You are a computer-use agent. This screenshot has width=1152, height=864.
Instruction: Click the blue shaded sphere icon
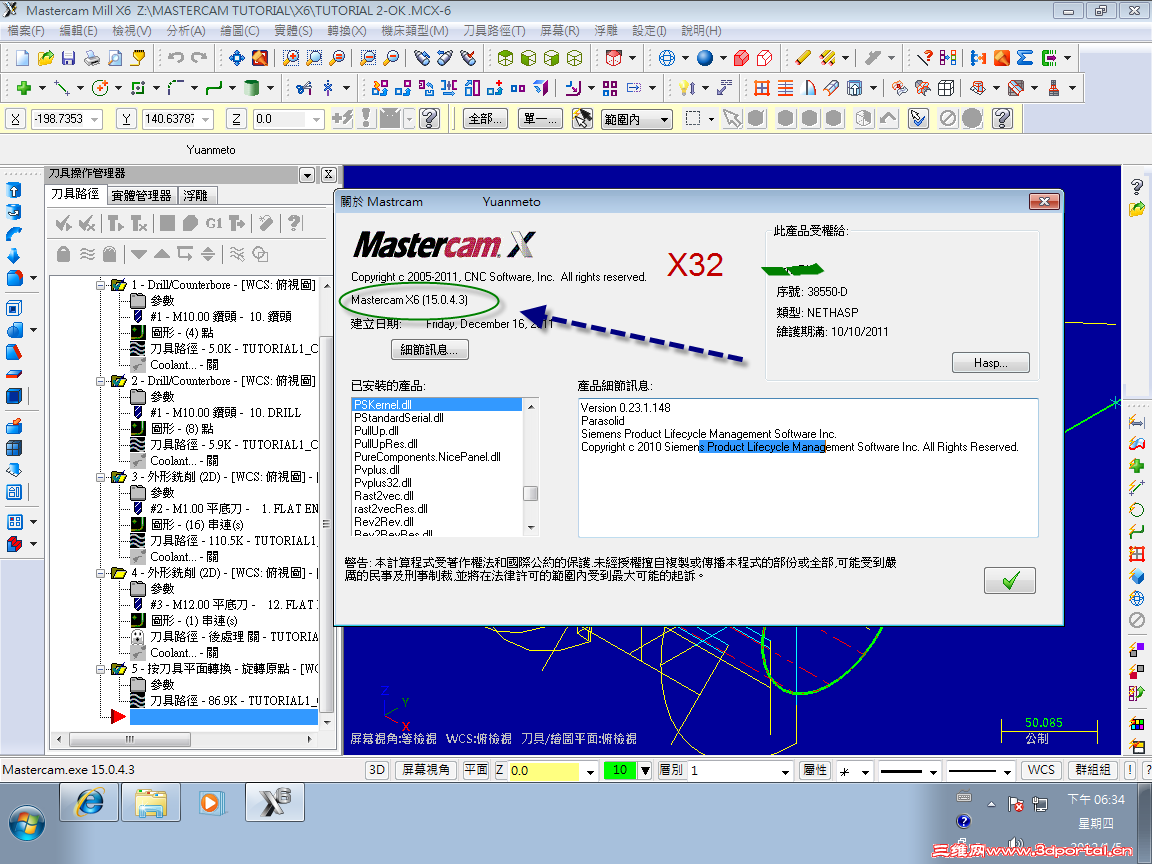pos(705,57)
